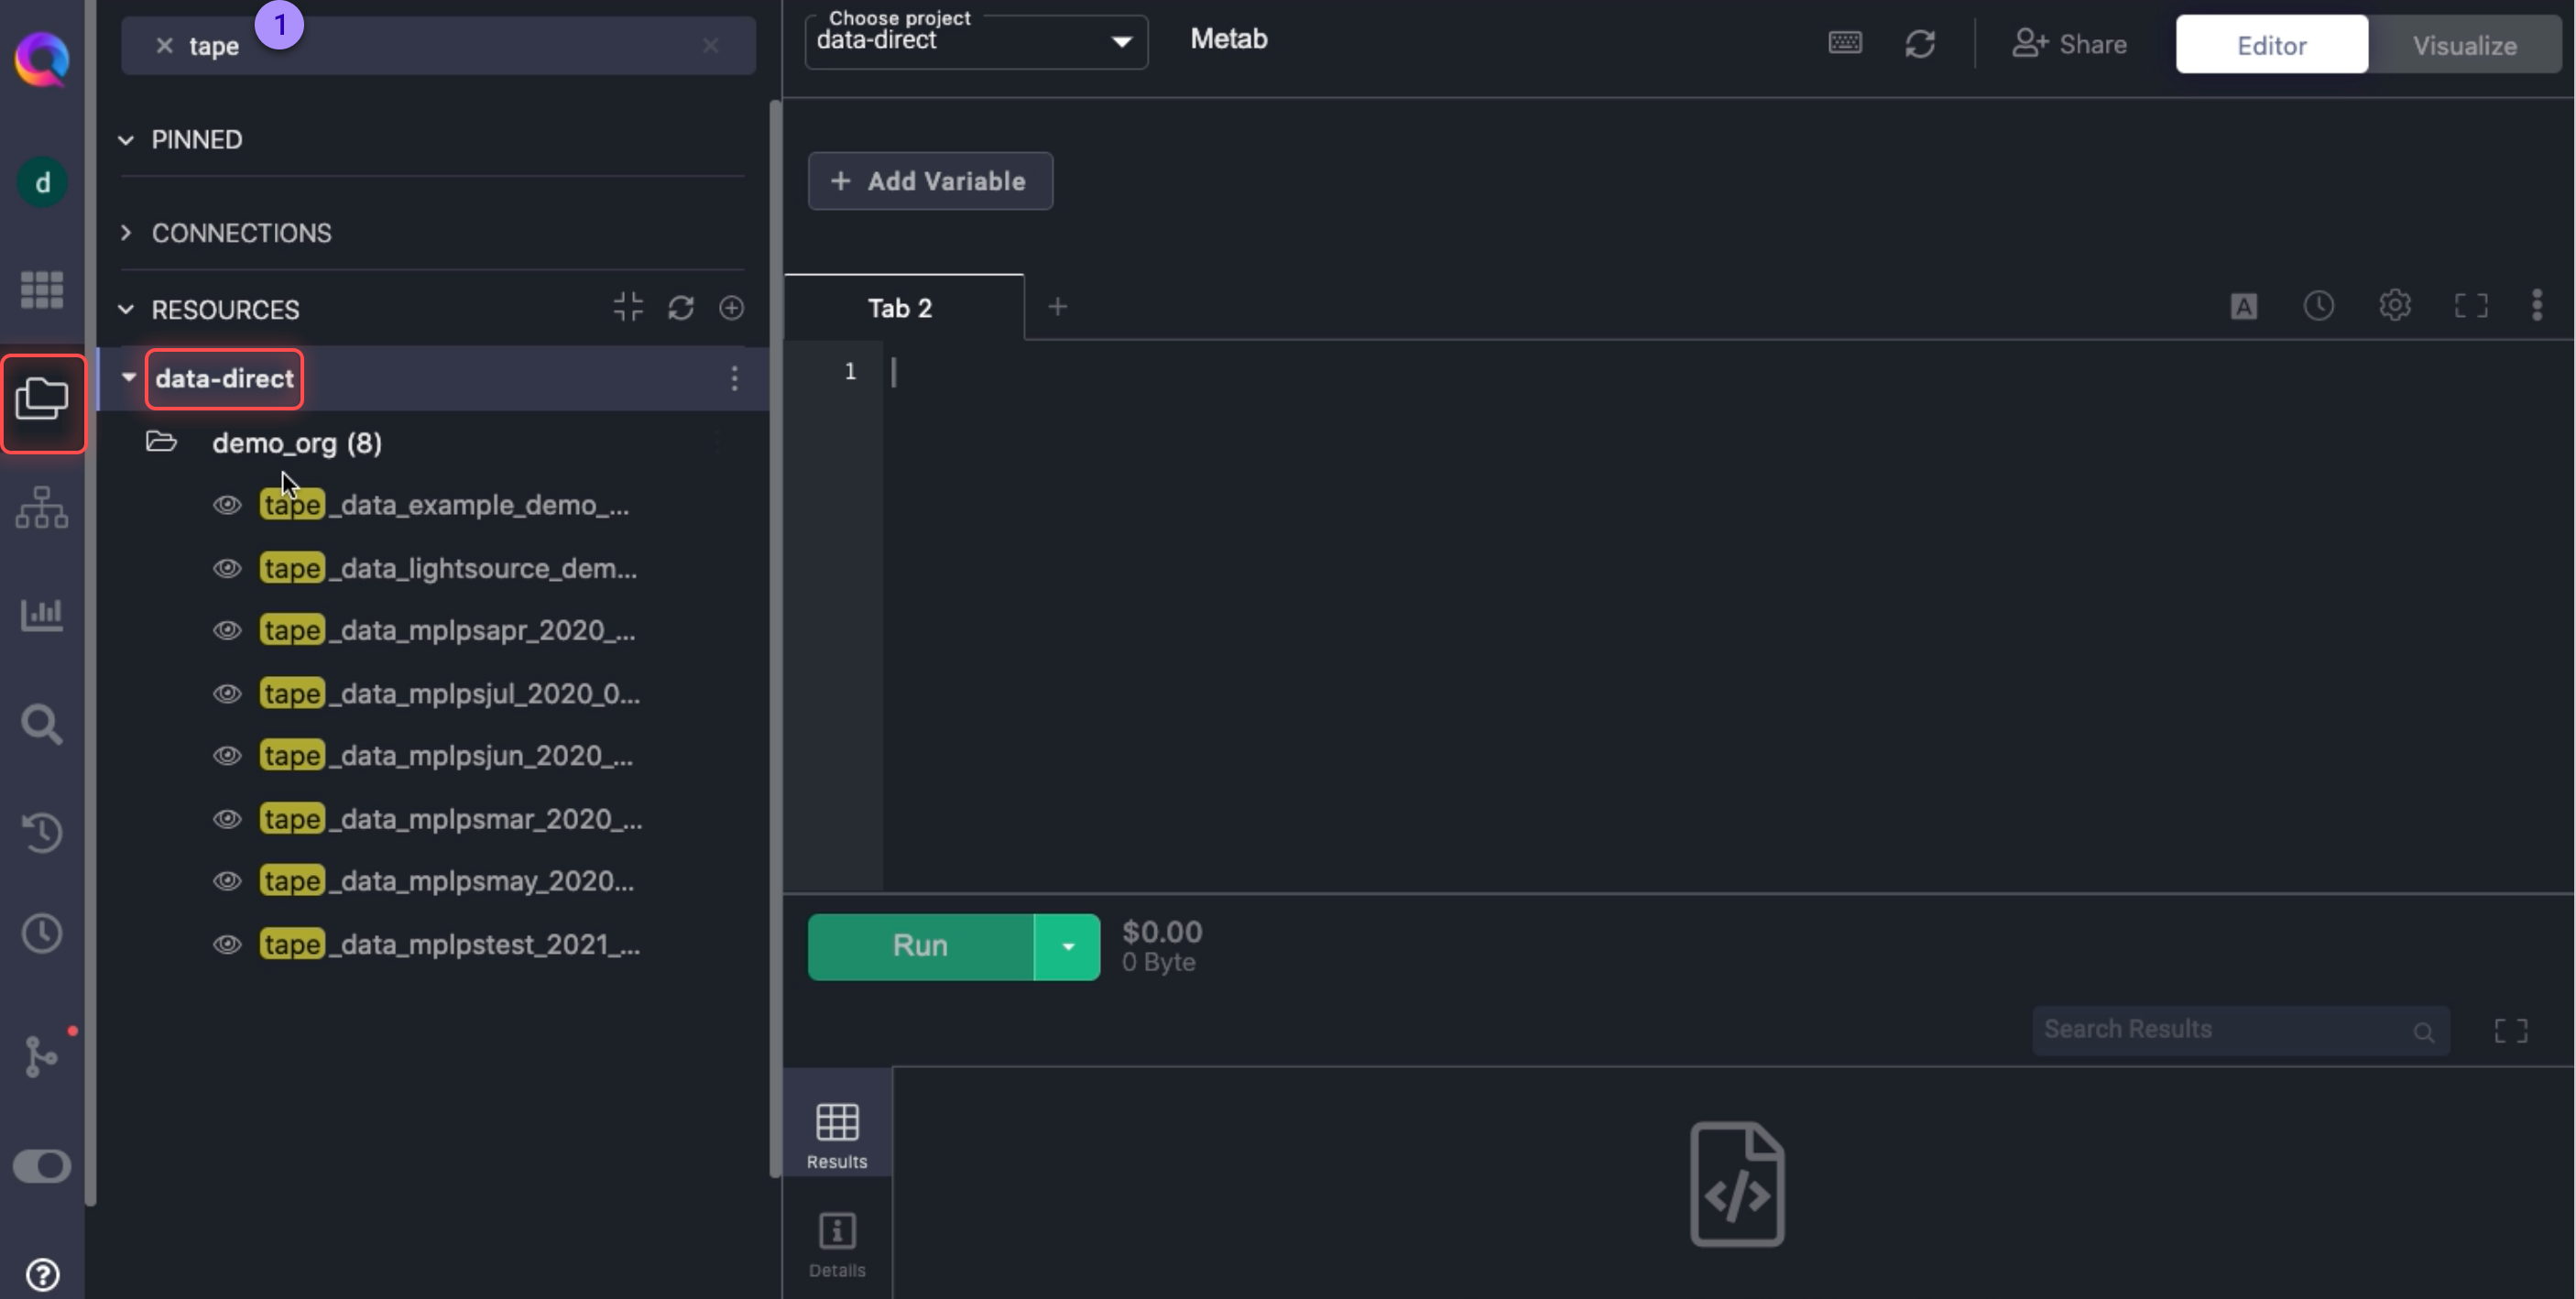
Task: Click the Add Variable button
Action: tap(929, 181)
